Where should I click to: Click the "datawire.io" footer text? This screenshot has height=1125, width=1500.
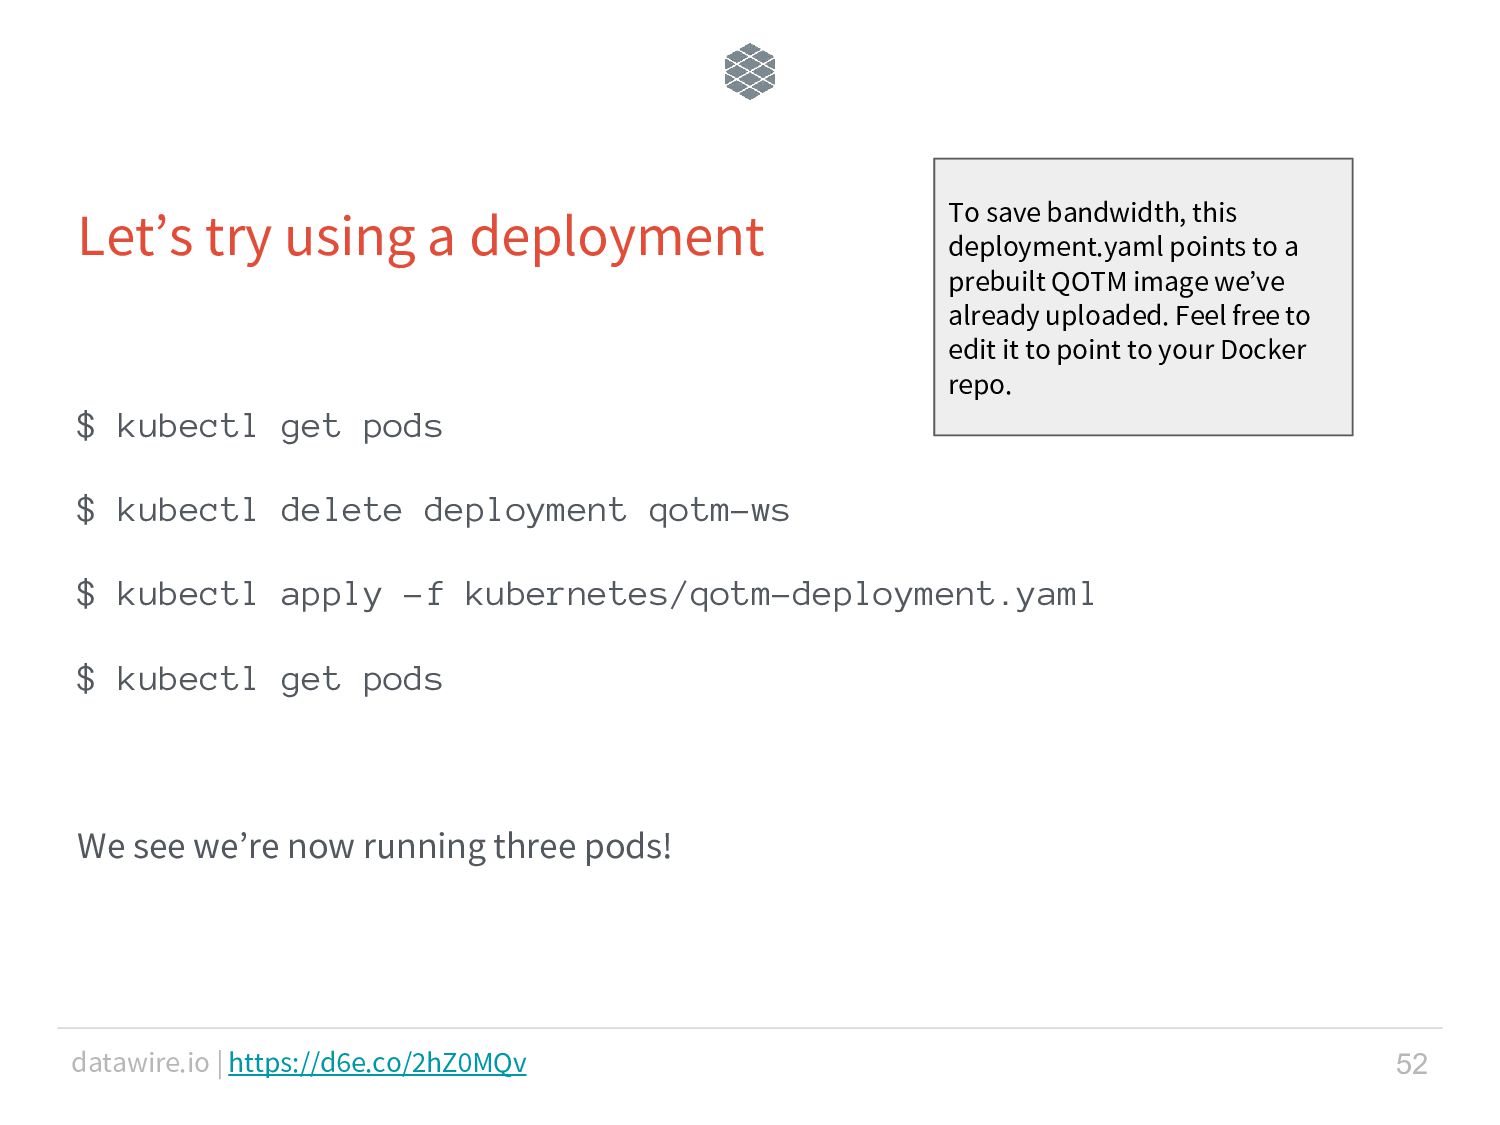[140, 1062]
